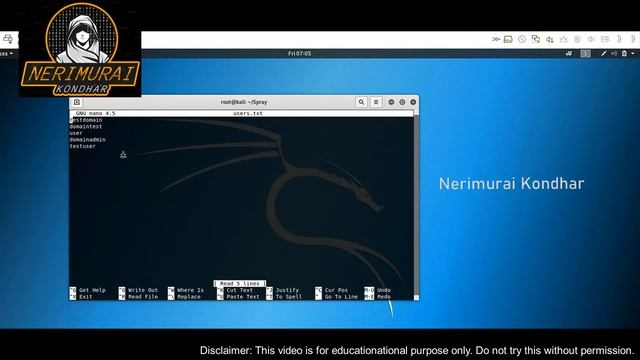640x360 pixels.
Task: Click the 'user' line in nano
Action: tap(76, 133)
